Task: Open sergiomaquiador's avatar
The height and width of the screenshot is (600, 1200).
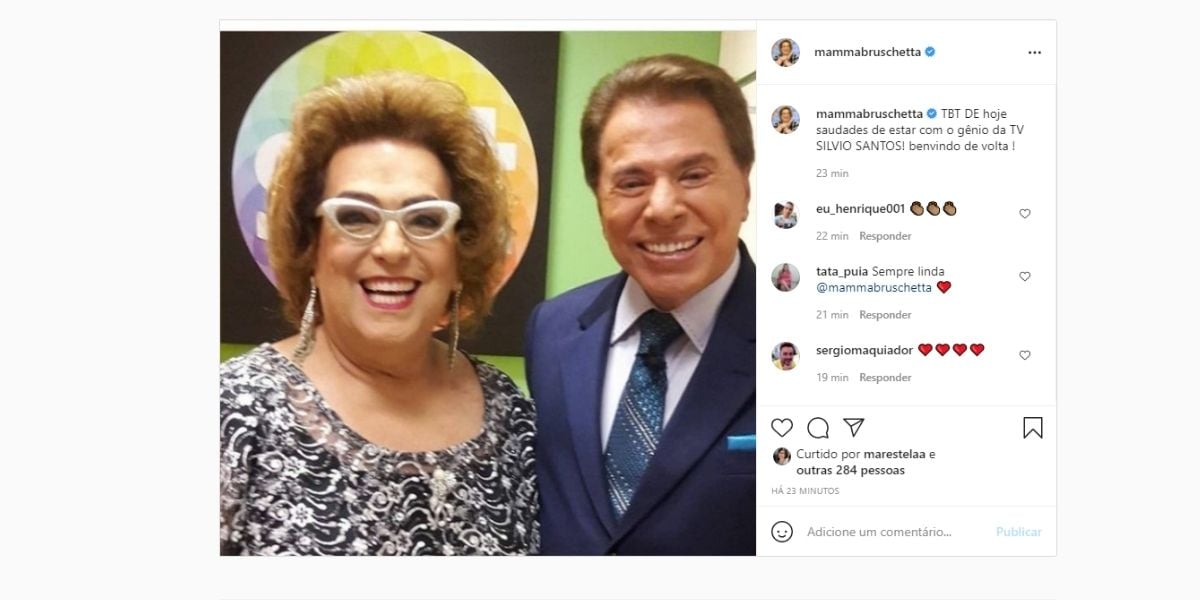Action: click(785, 356)
